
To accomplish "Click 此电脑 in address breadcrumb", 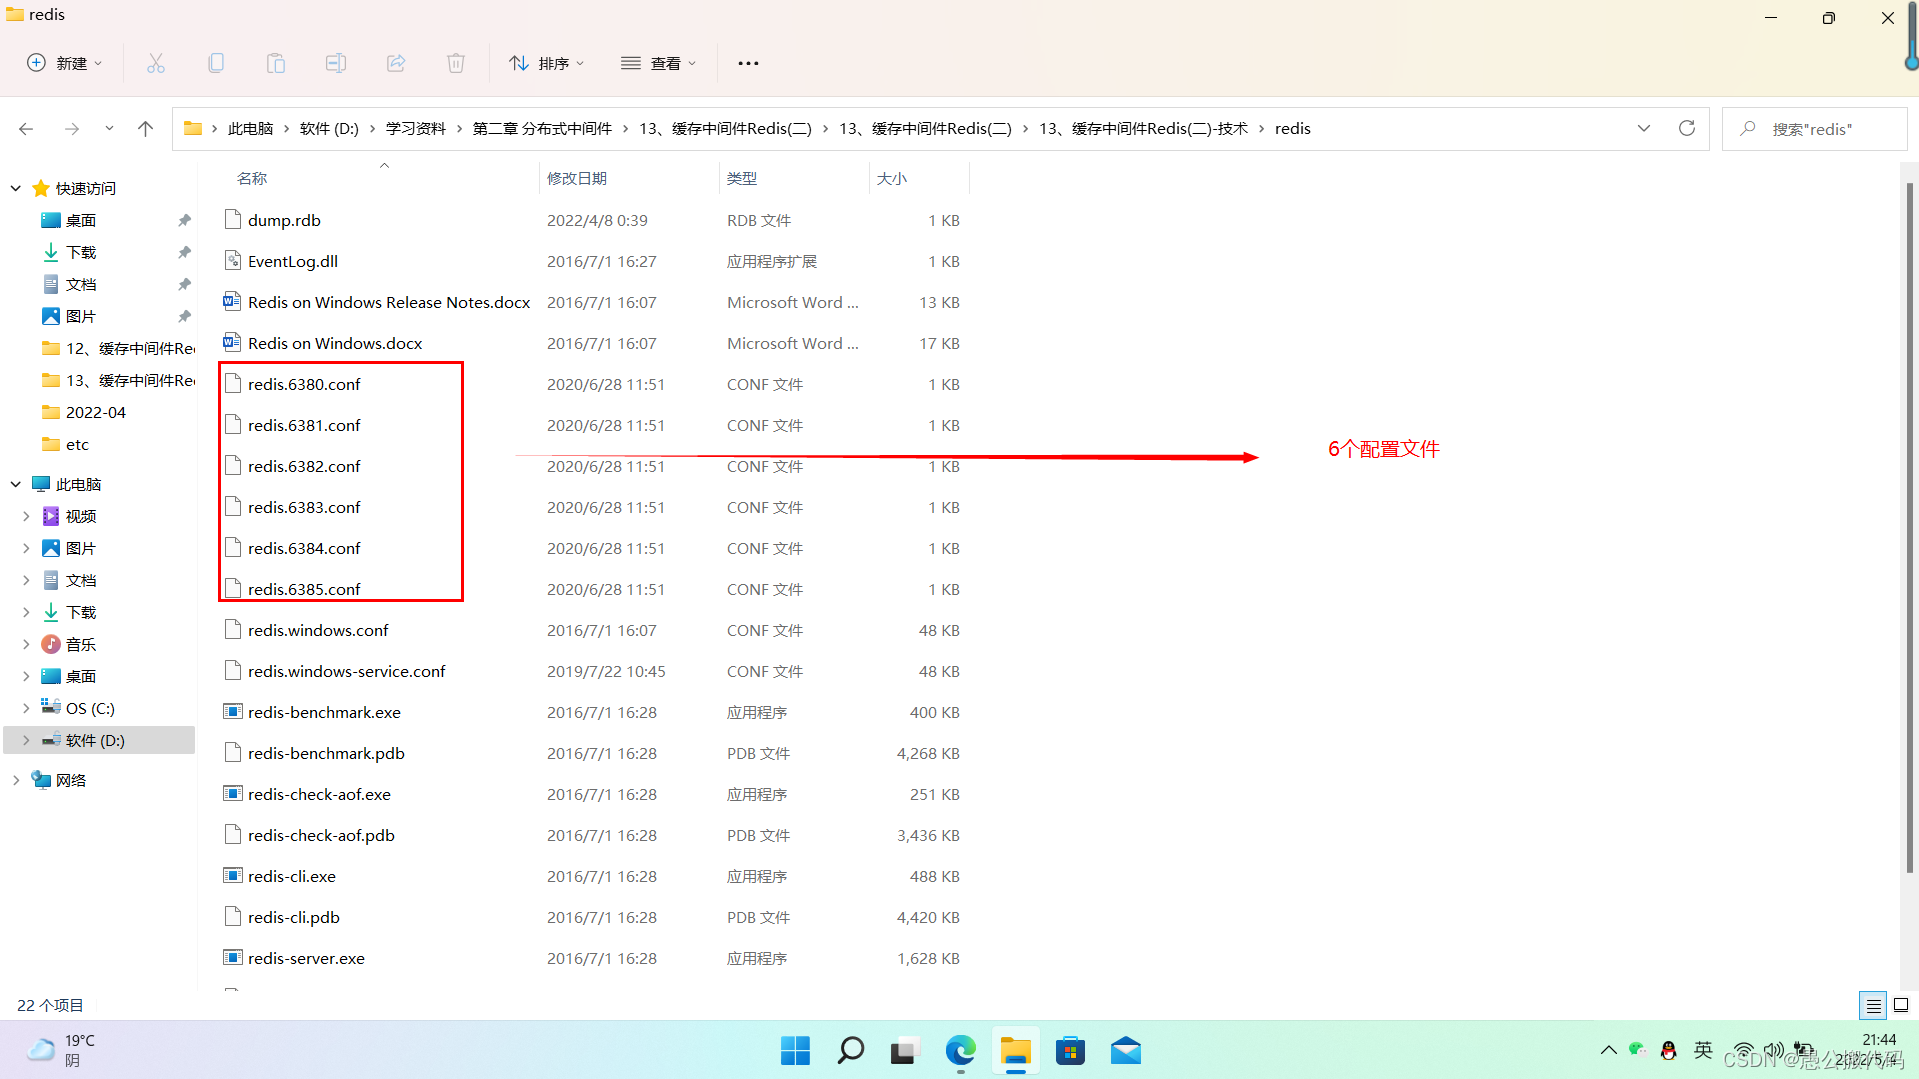I will click(x=250, y=129).
